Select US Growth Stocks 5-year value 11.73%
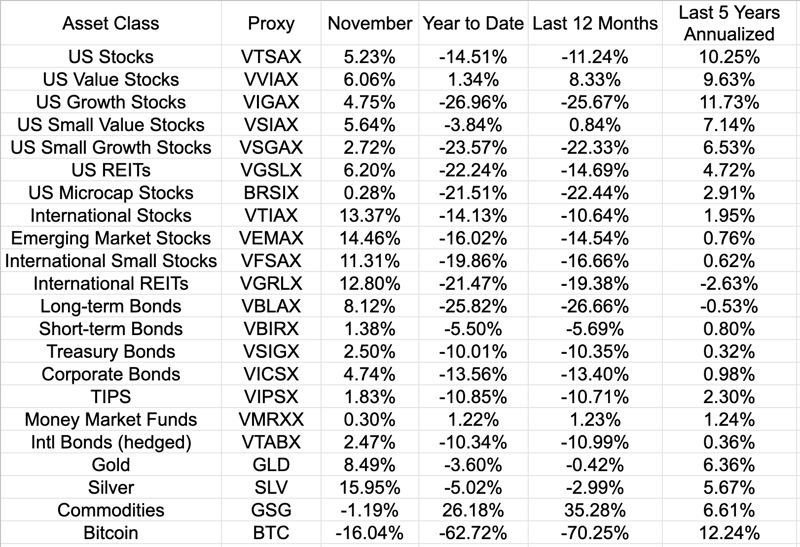Viewport: 800px width, 547px height. (729, 102)
